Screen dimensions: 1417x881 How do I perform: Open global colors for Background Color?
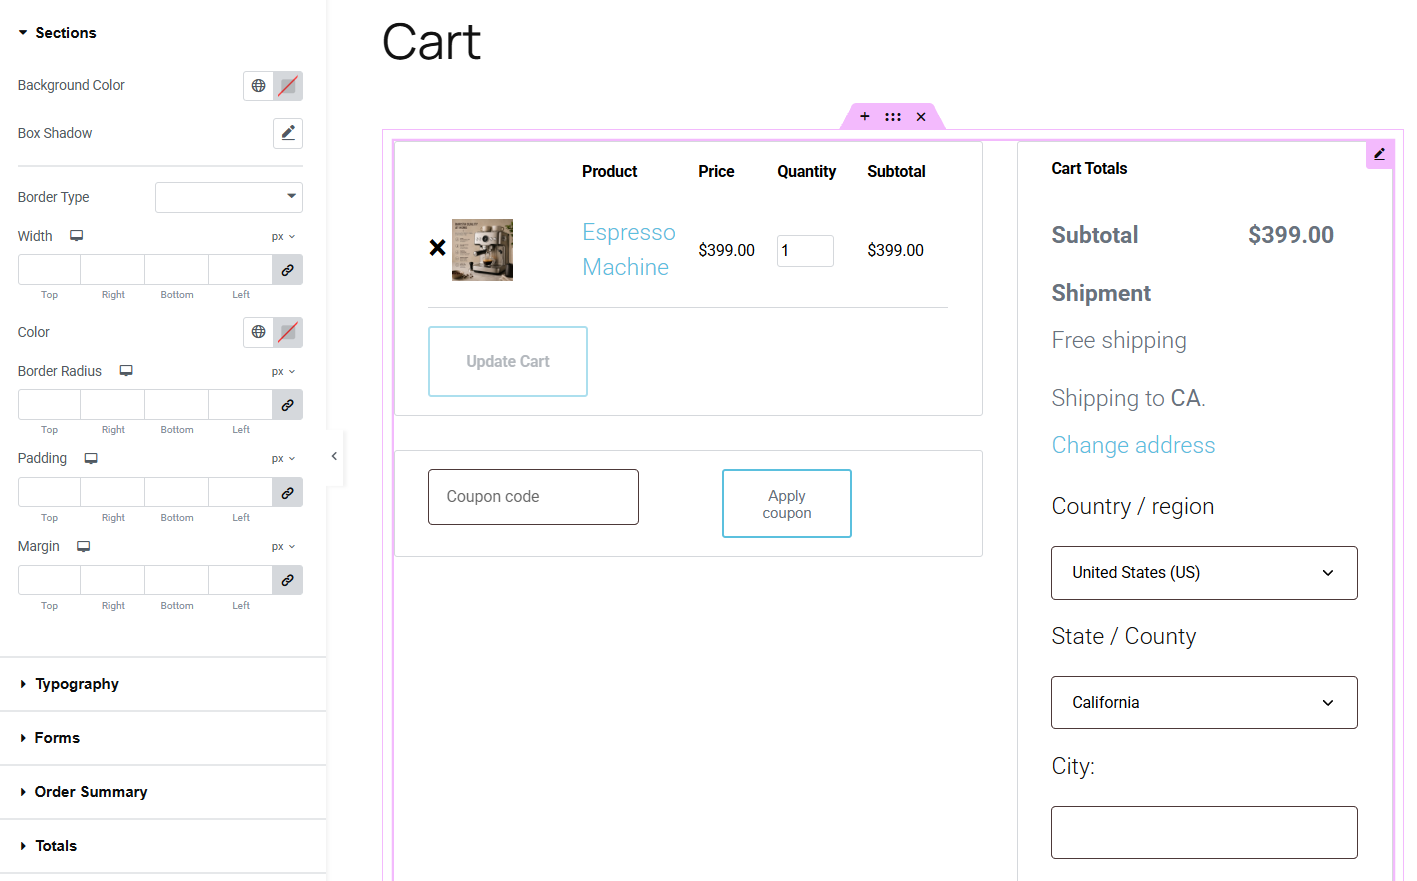pos(258,86)
